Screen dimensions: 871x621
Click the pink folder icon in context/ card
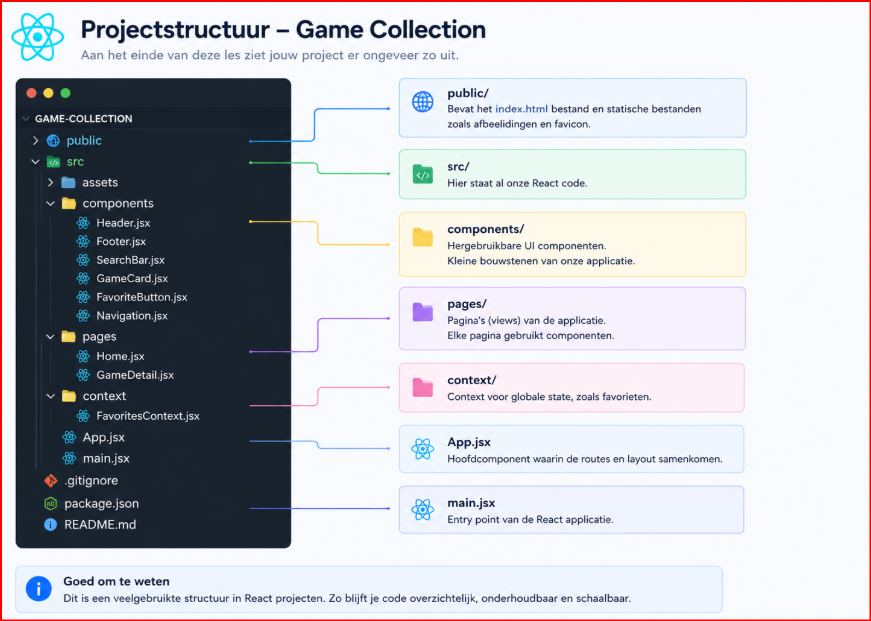click(x=423, y=388)
